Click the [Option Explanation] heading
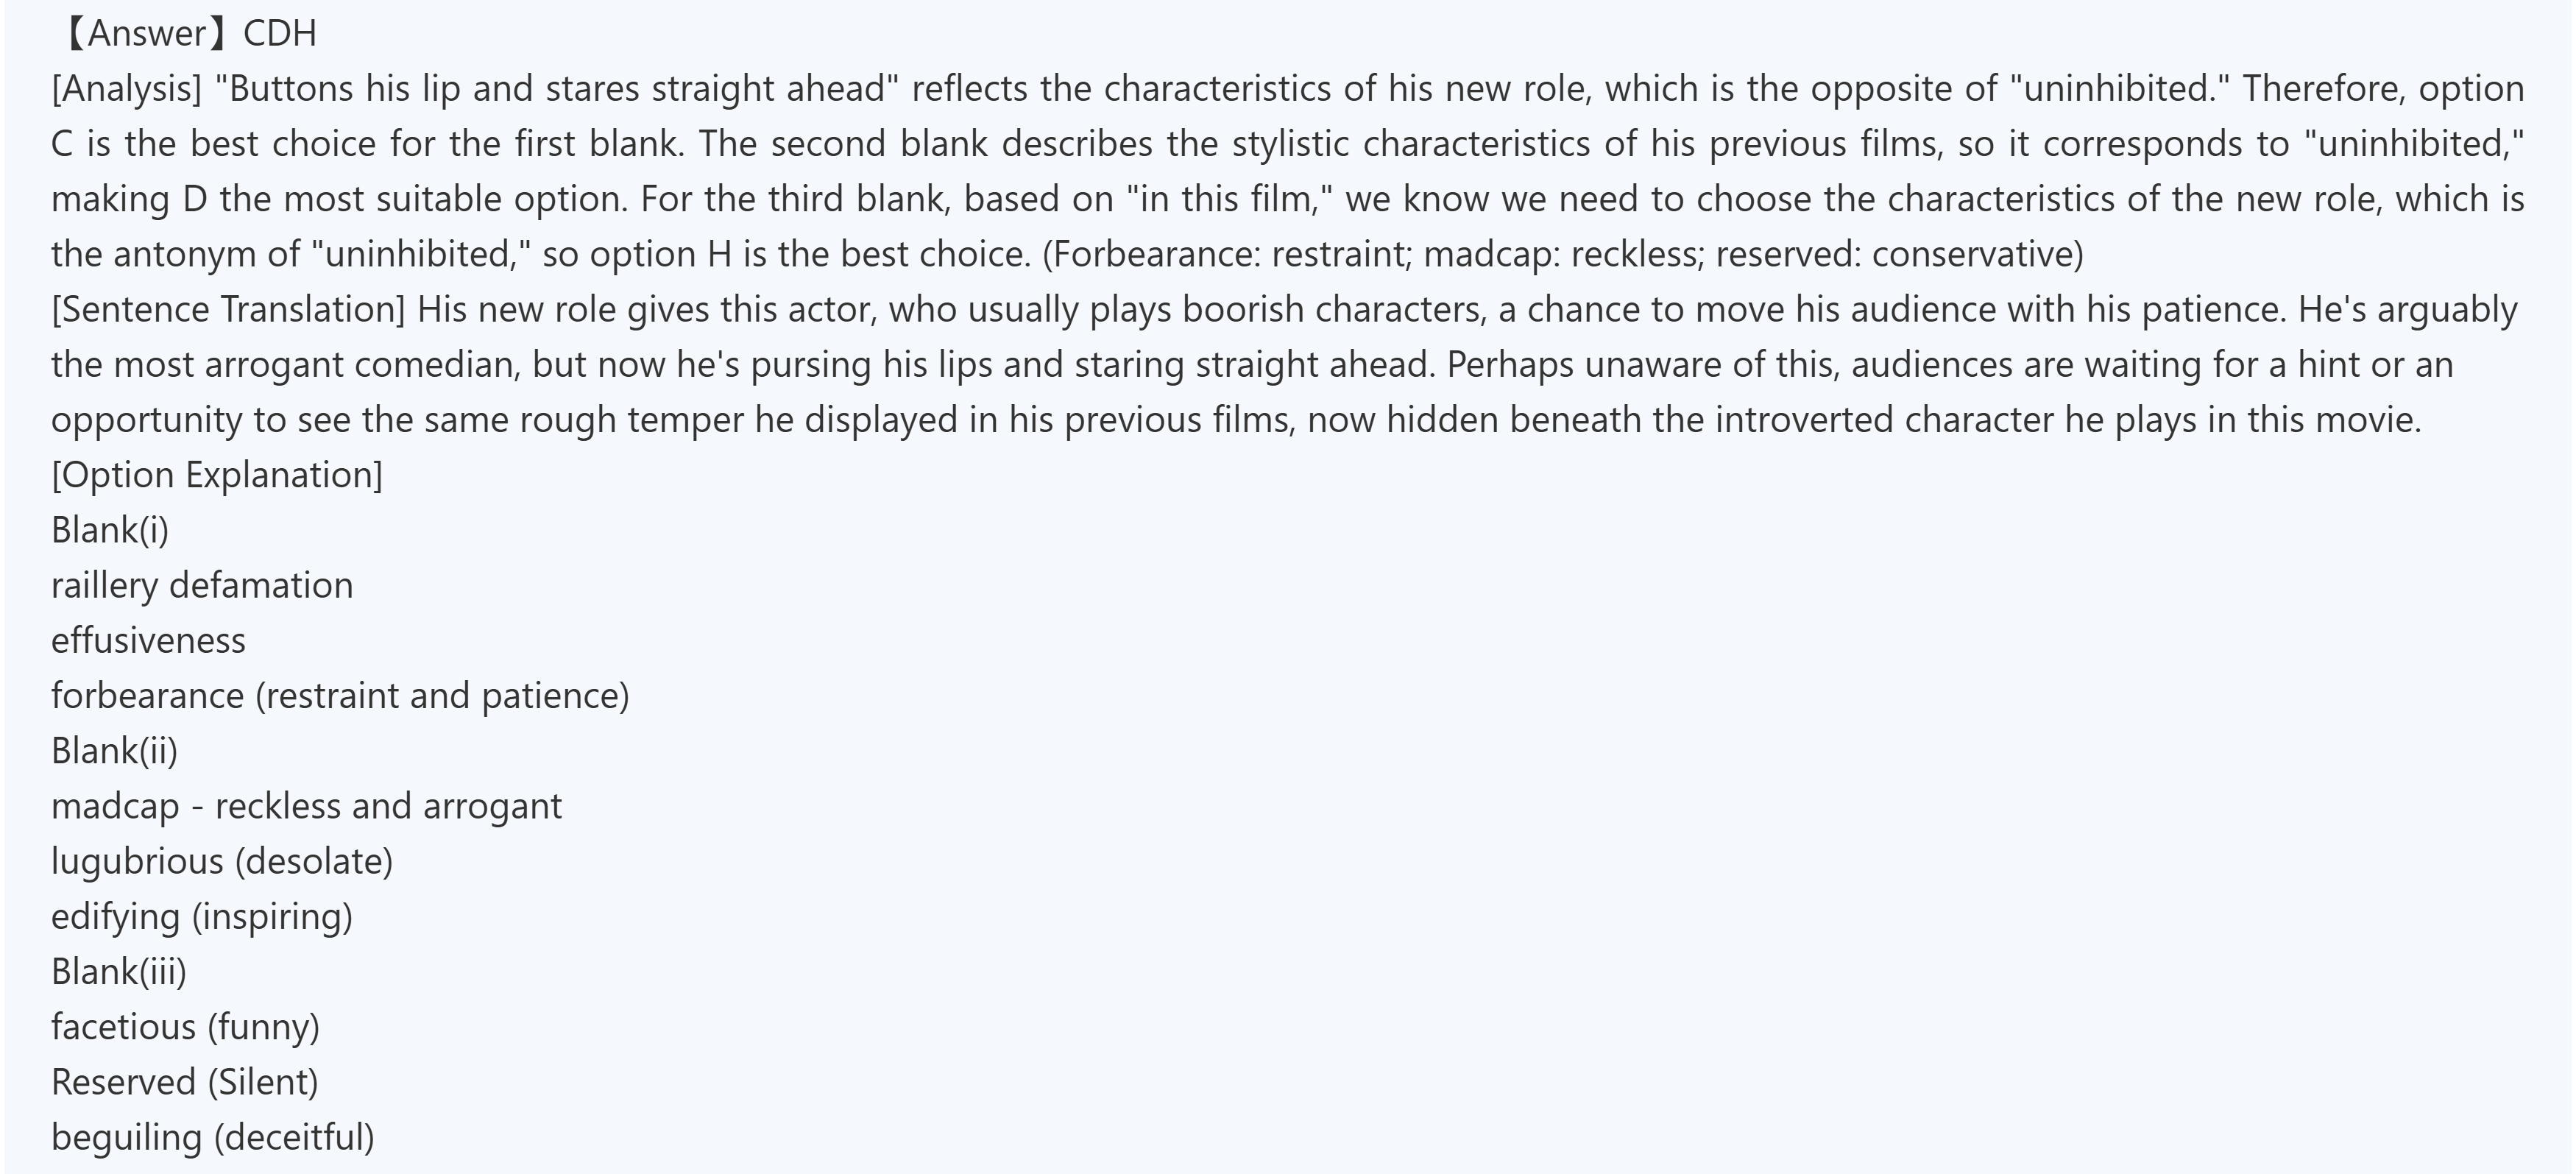This screenshot has width=2576, height=1174. (217, 475)
